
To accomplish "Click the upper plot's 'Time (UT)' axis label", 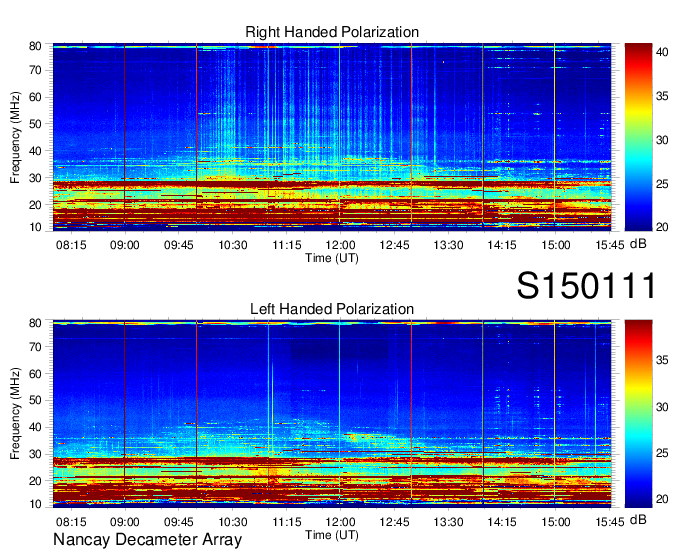I will pyautogui.click(x=332, y=258).
